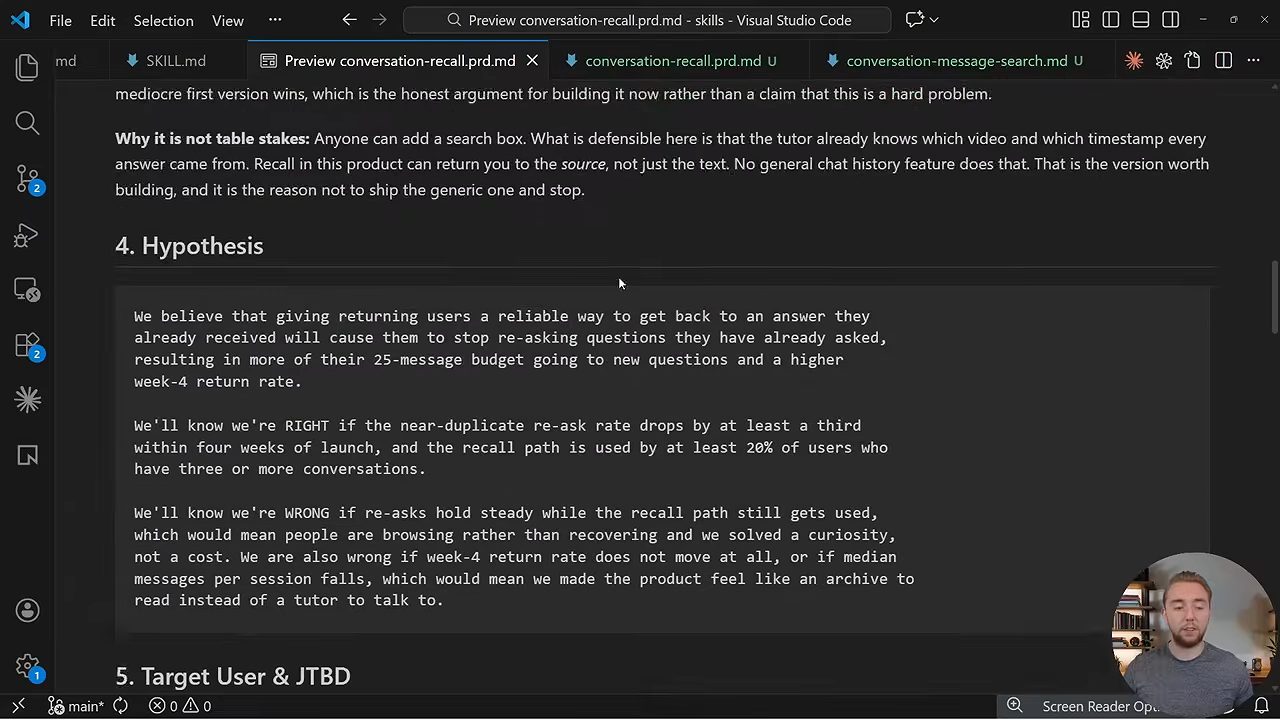1280x720 pixels.
Task: Synchronize changes from the status bar
Action: pyautogui.click(x=120, y=706)
